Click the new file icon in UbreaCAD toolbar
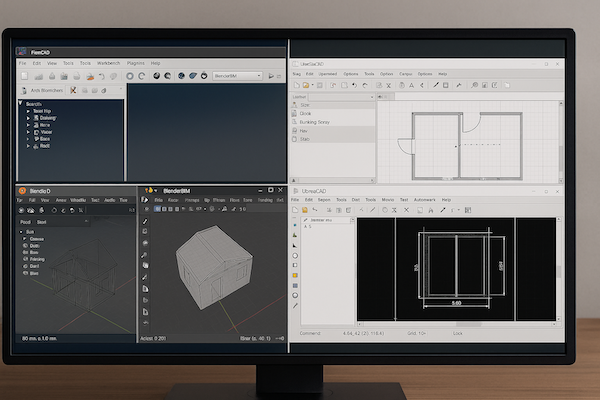Screen dimensions: 600x400 tap(295, 210)
